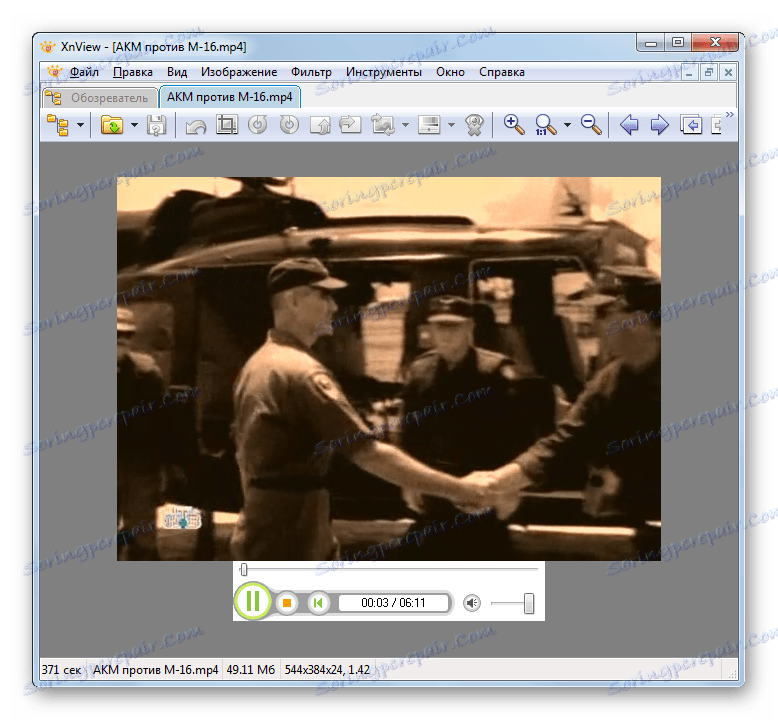
Task: Expand the convert icon dropdown arrow
Action: [405, 125]
